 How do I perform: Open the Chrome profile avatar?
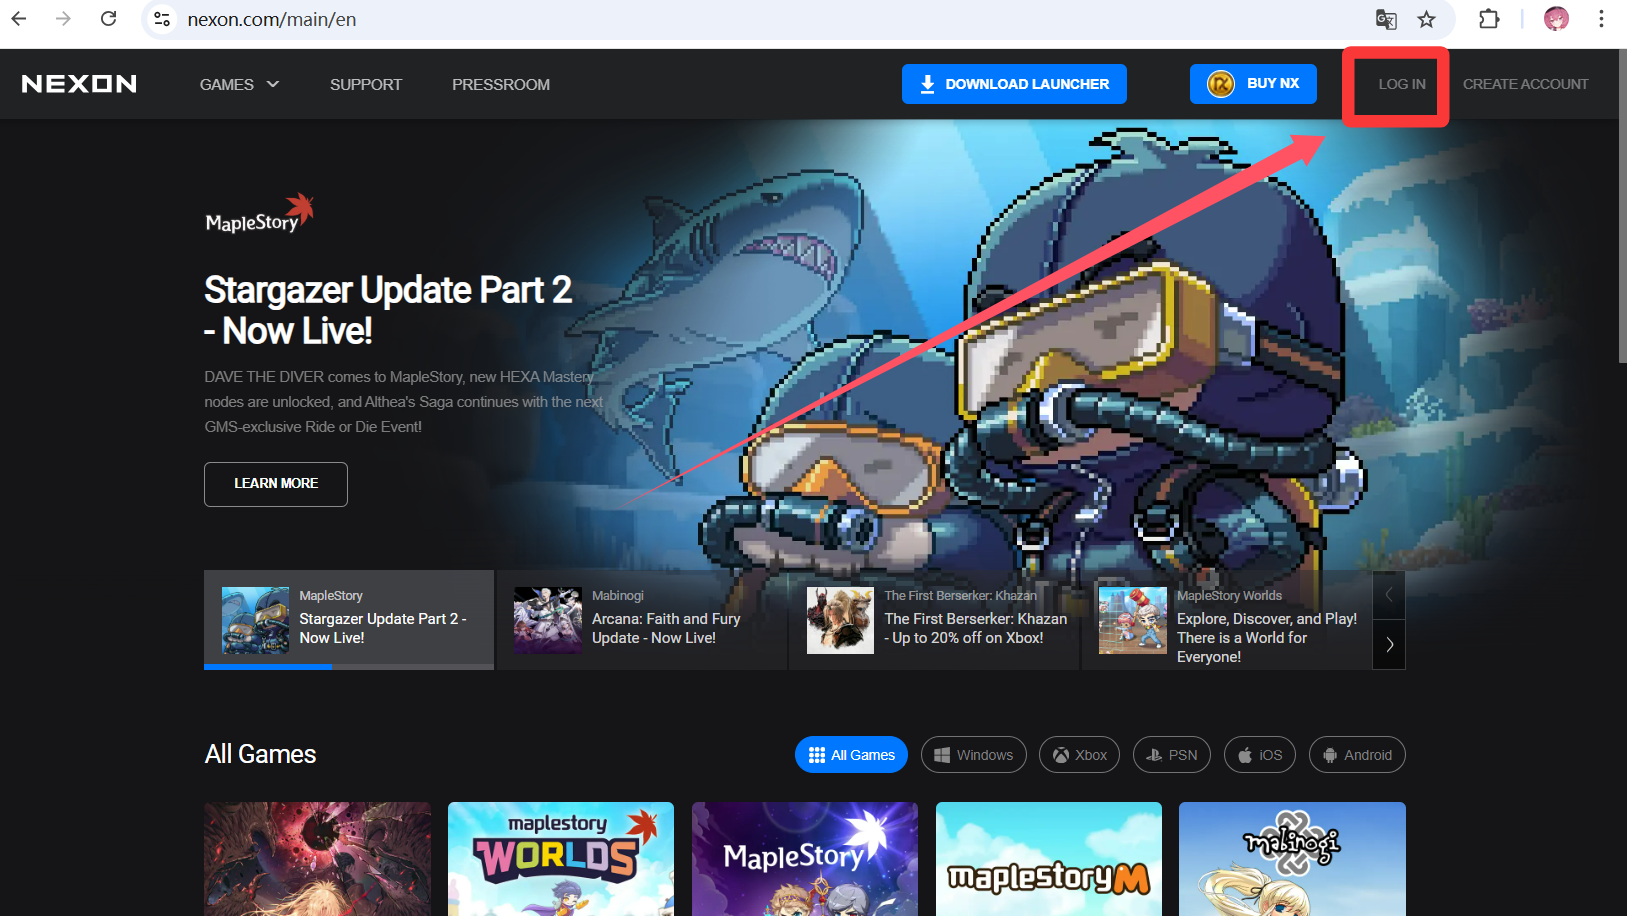1556,19
